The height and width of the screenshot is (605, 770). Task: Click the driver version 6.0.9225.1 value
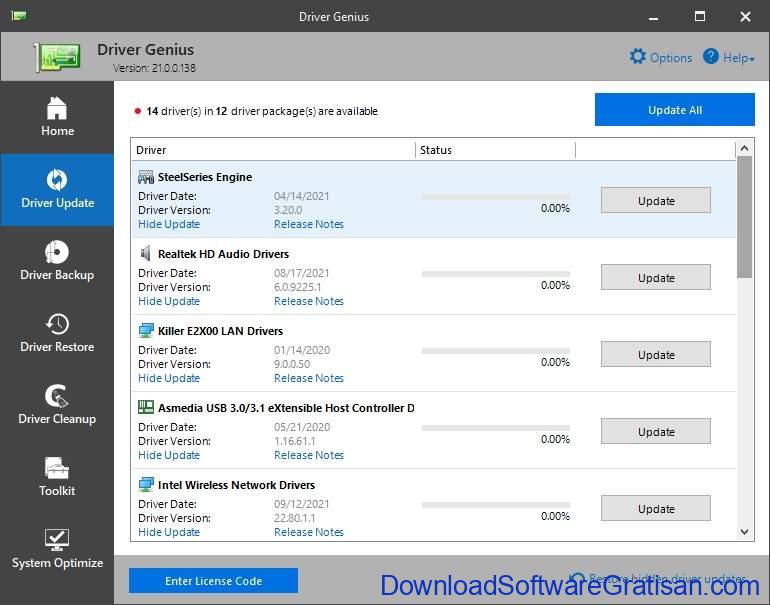298,287
